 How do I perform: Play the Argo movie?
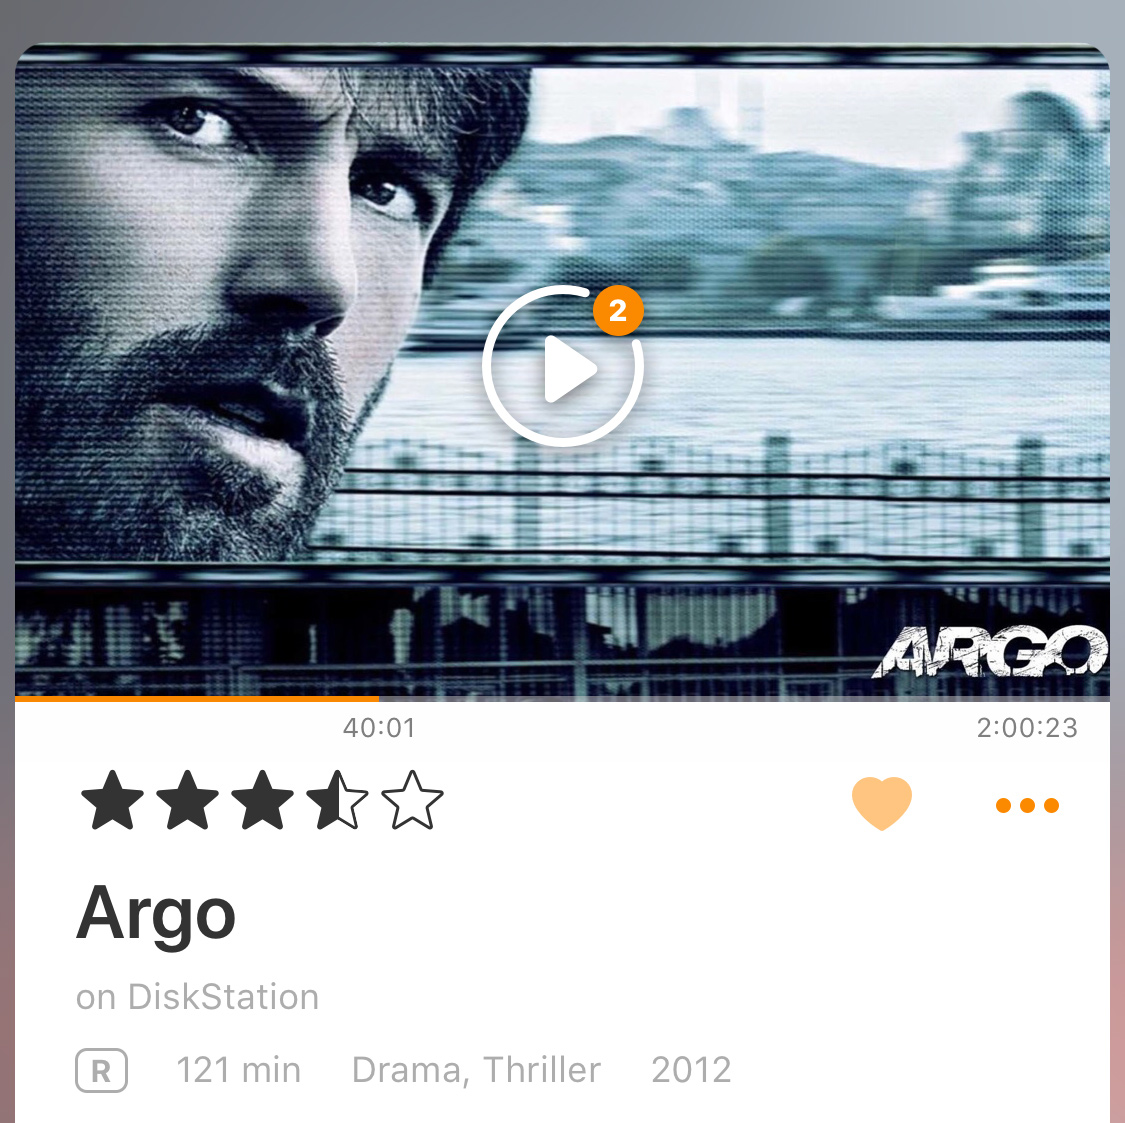tap(562, 367)
